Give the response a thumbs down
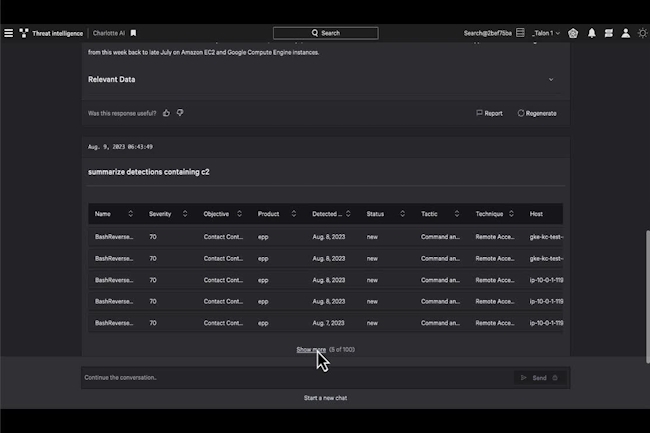 pos(180,113)
